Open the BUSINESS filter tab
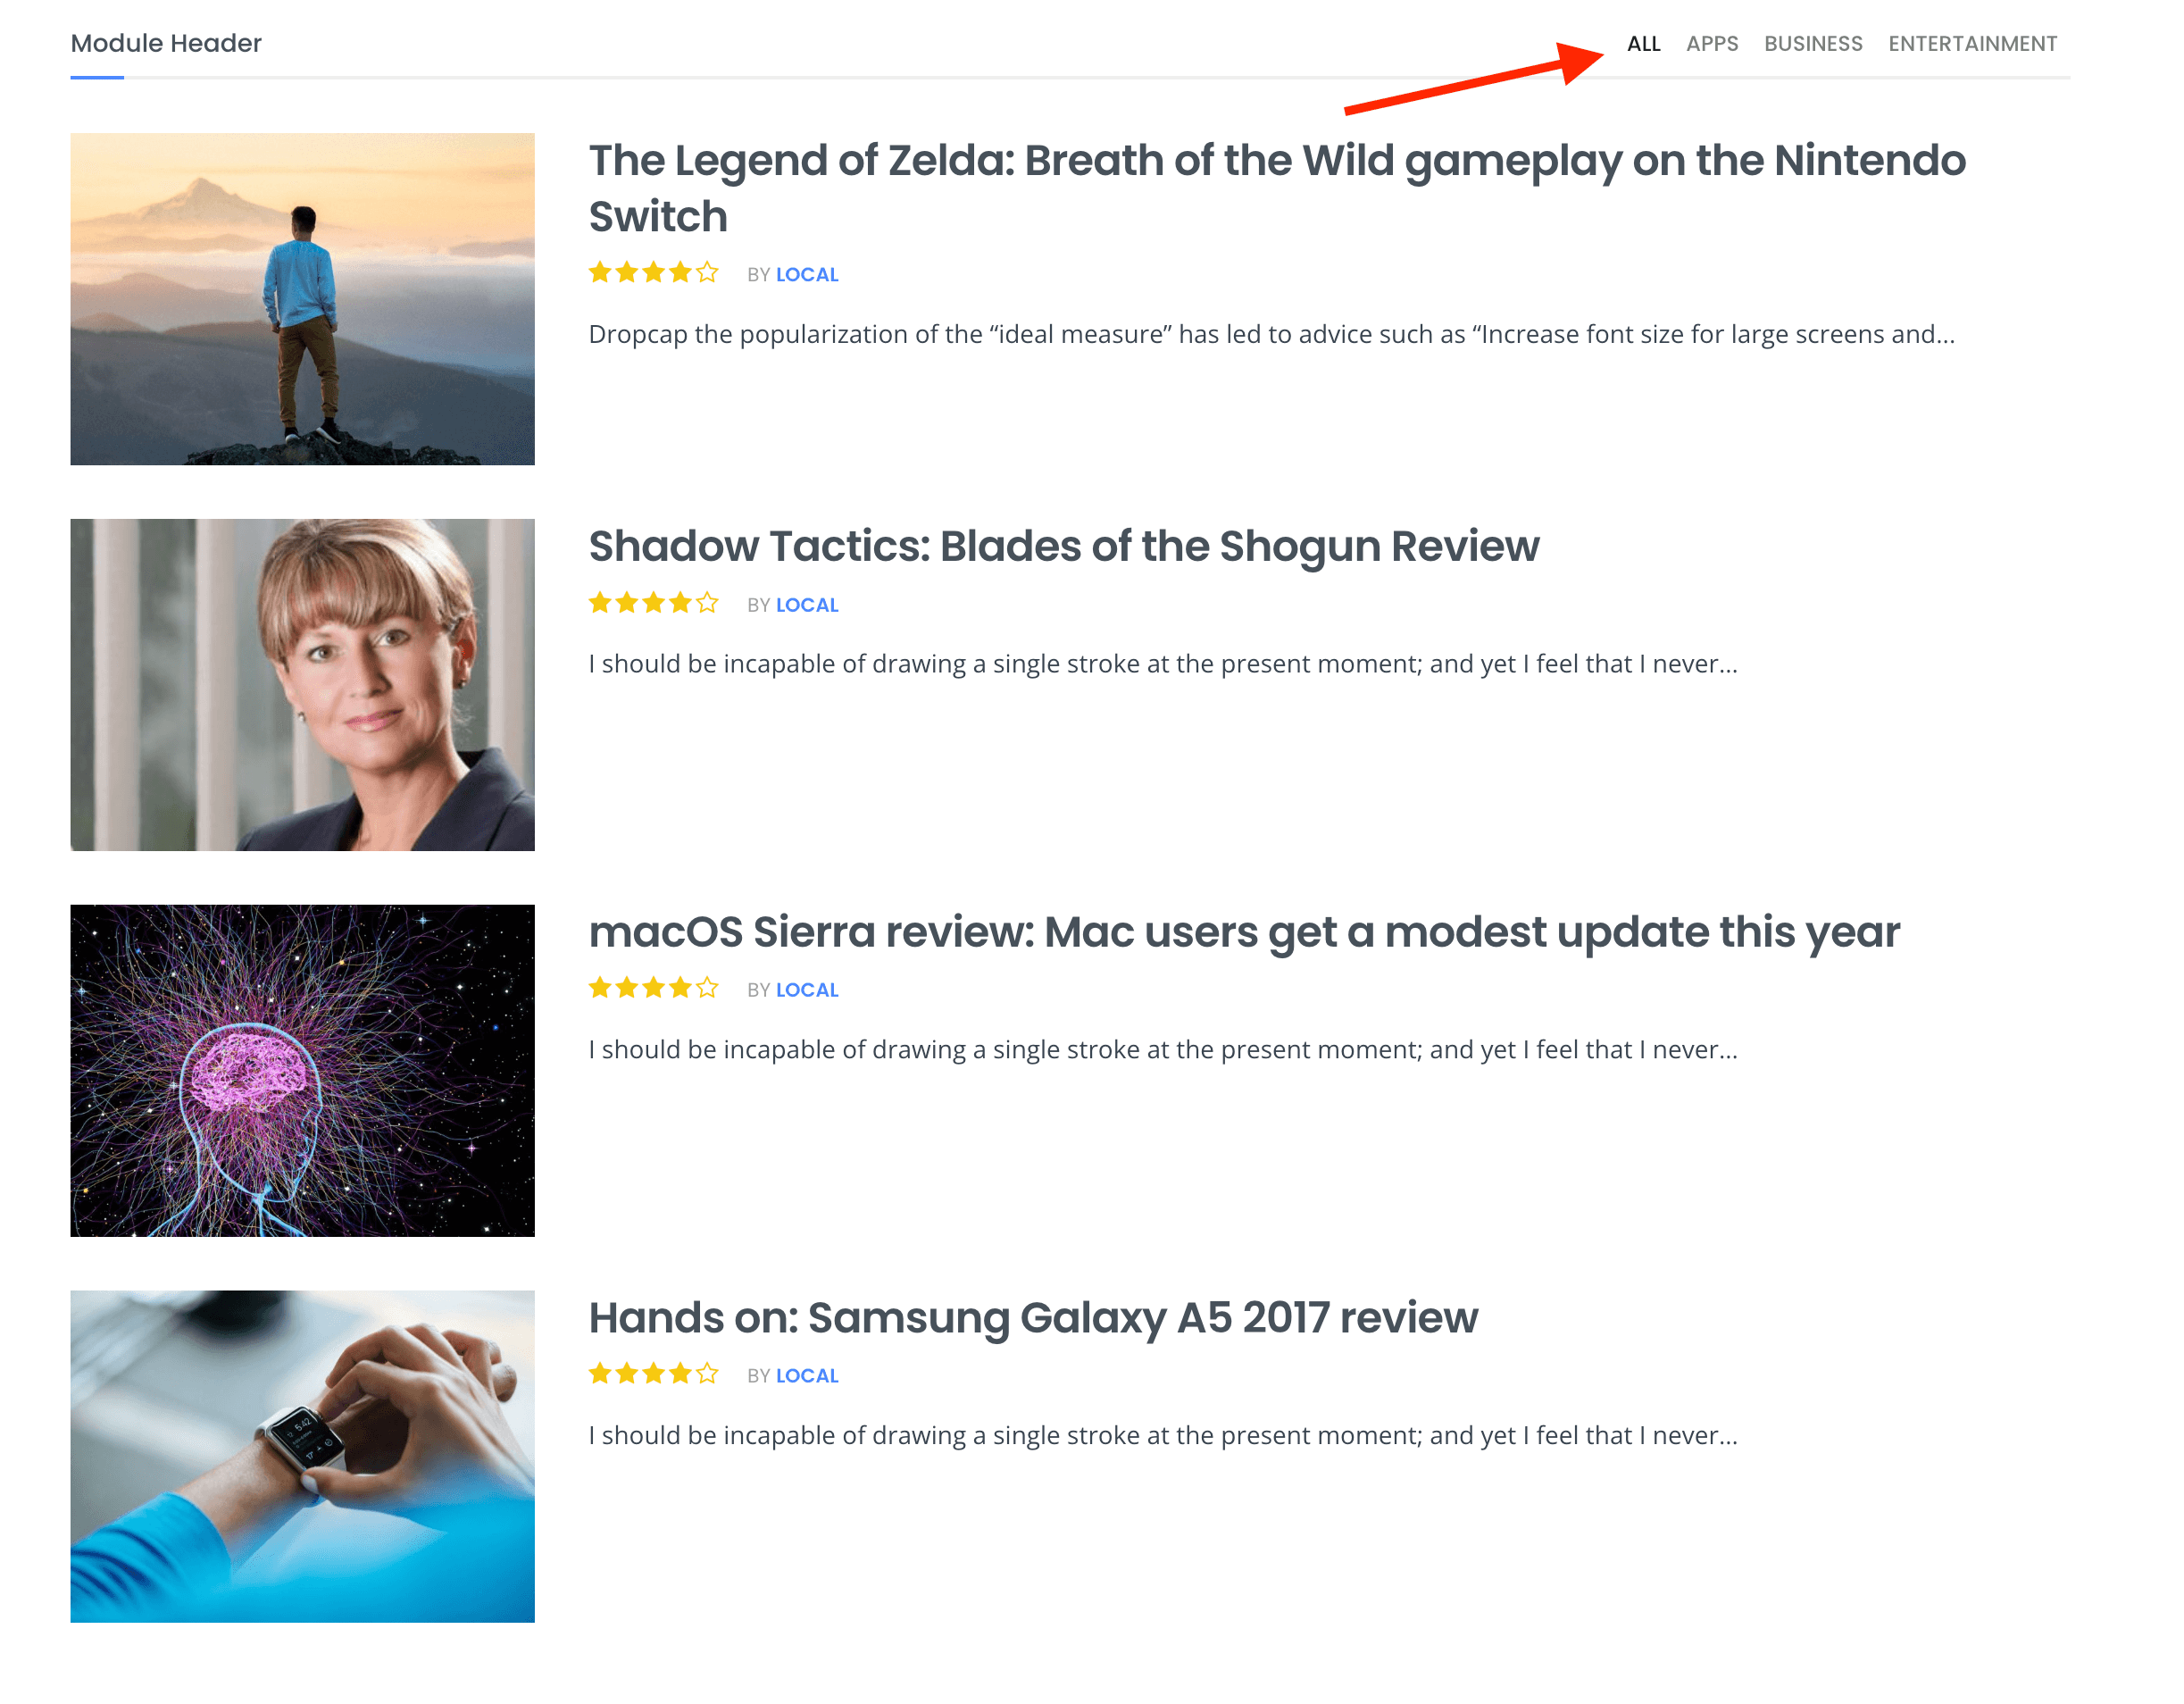Viewport: 2184px width, 1704px height. click(x=1812, y=44)
